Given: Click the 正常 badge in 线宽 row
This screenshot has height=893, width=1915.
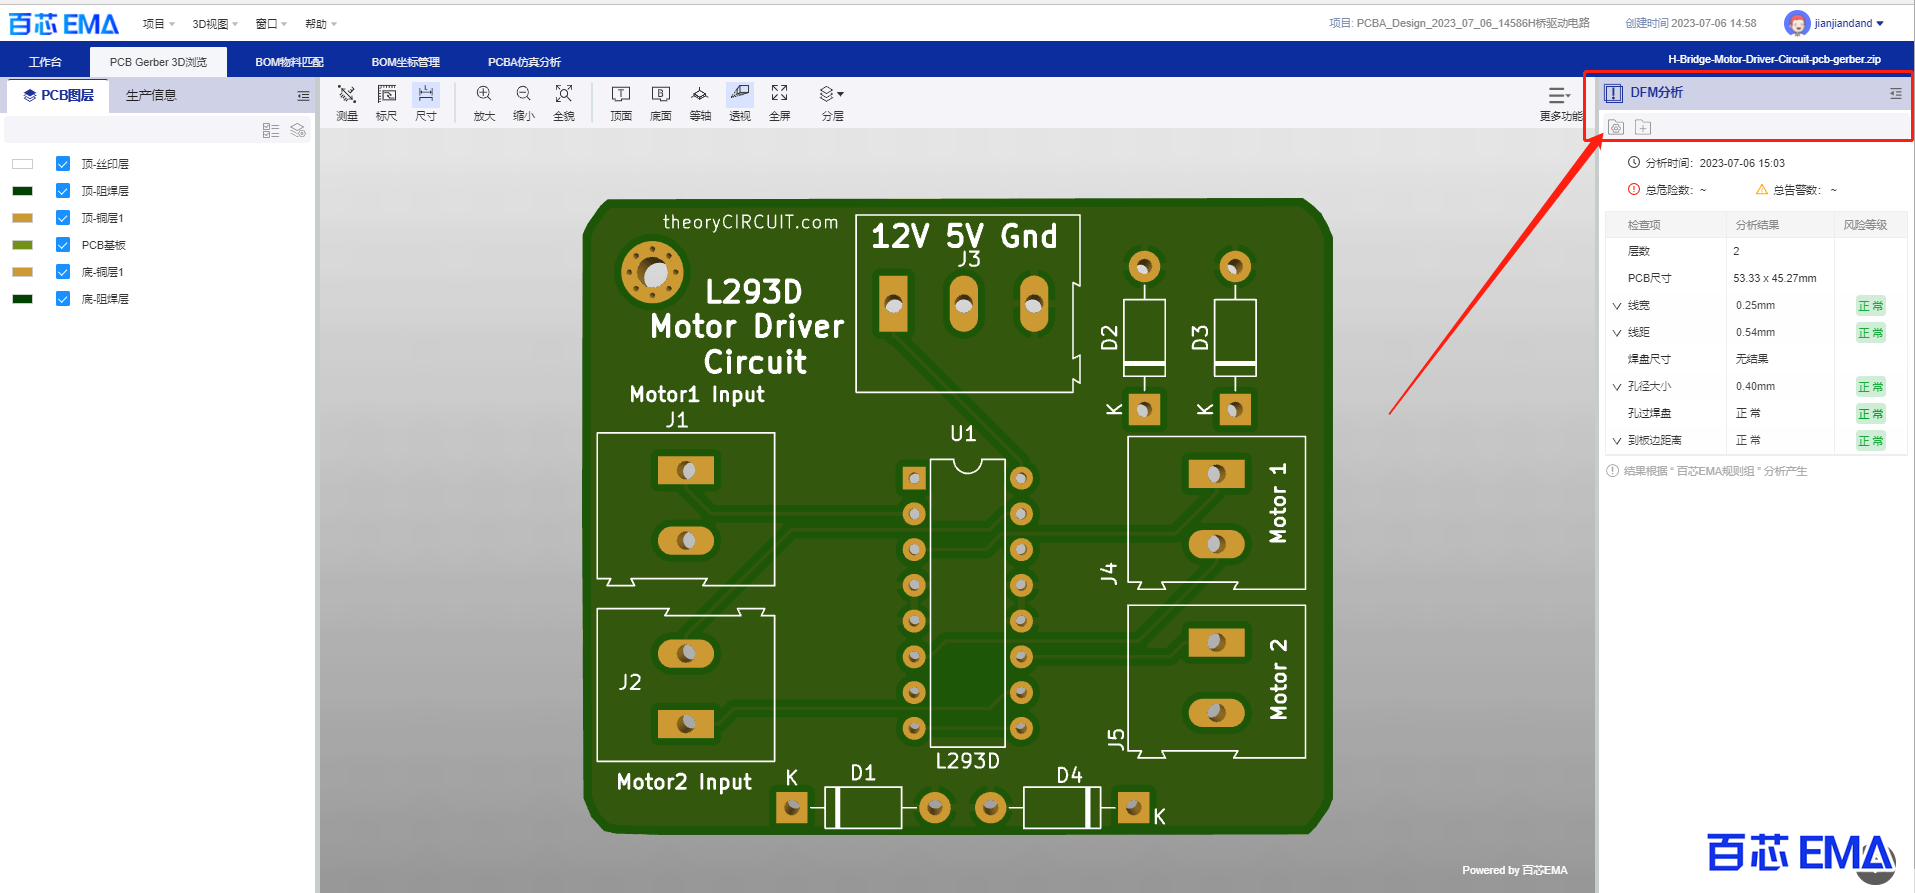Looking at the screenshot, I should tap(1870, 306).
